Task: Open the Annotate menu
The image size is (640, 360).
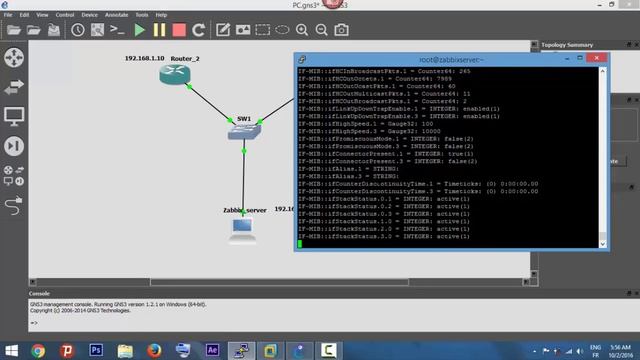Action: (x=117, y=15)
